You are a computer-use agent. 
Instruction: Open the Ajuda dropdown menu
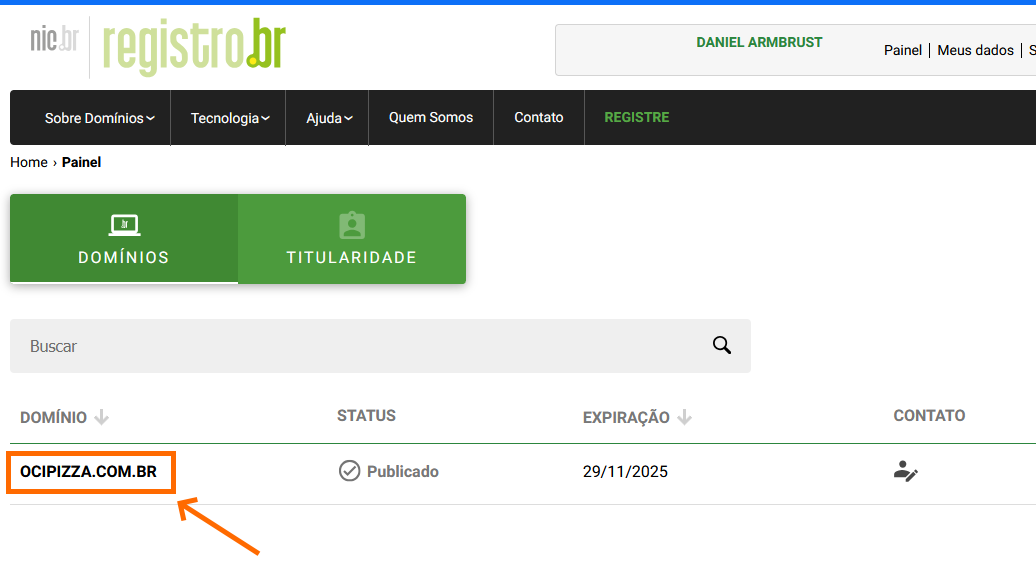pos(329,118)
